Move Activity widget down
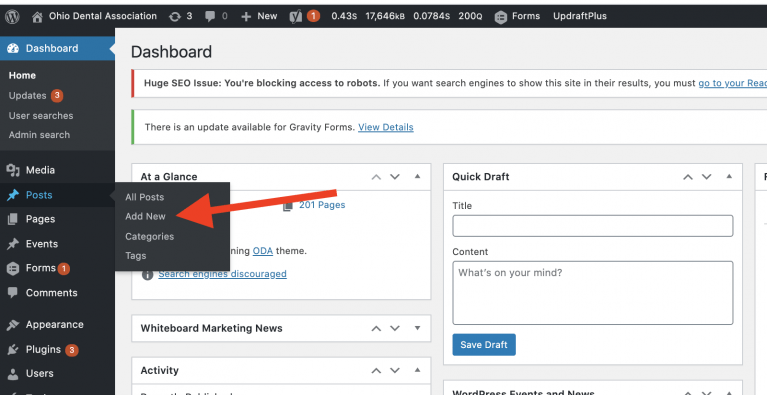This screenshot has width=767, height=395. point(395,371)
